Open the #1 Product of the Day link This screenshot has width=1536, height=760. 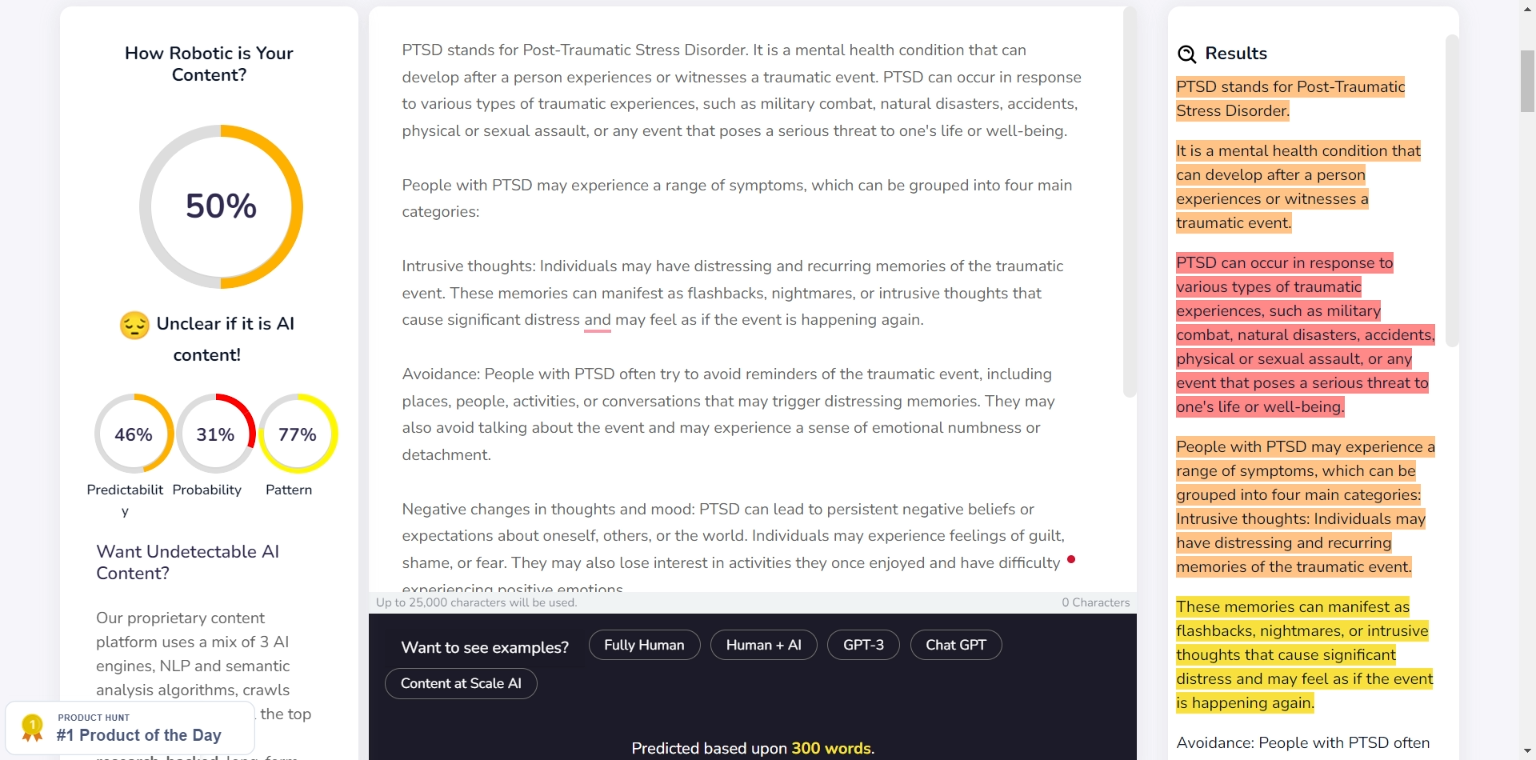(x=138, y=735)
